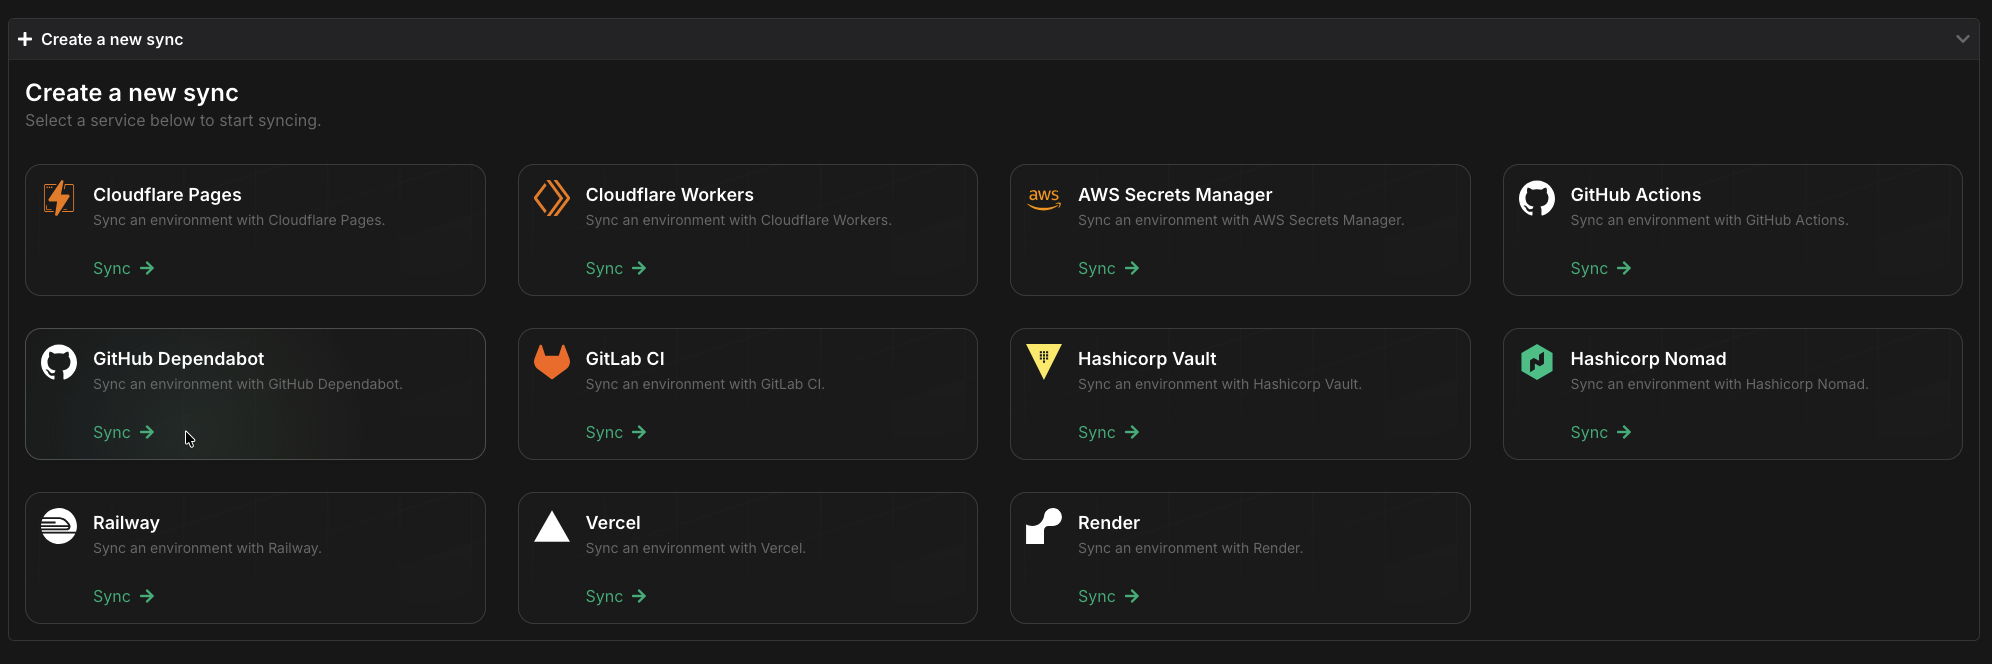The width and height of the screenshot is (1992, 664).
Task: Select the GitLab CI card title
Action: pyautogui.click(x=625, y=359)
